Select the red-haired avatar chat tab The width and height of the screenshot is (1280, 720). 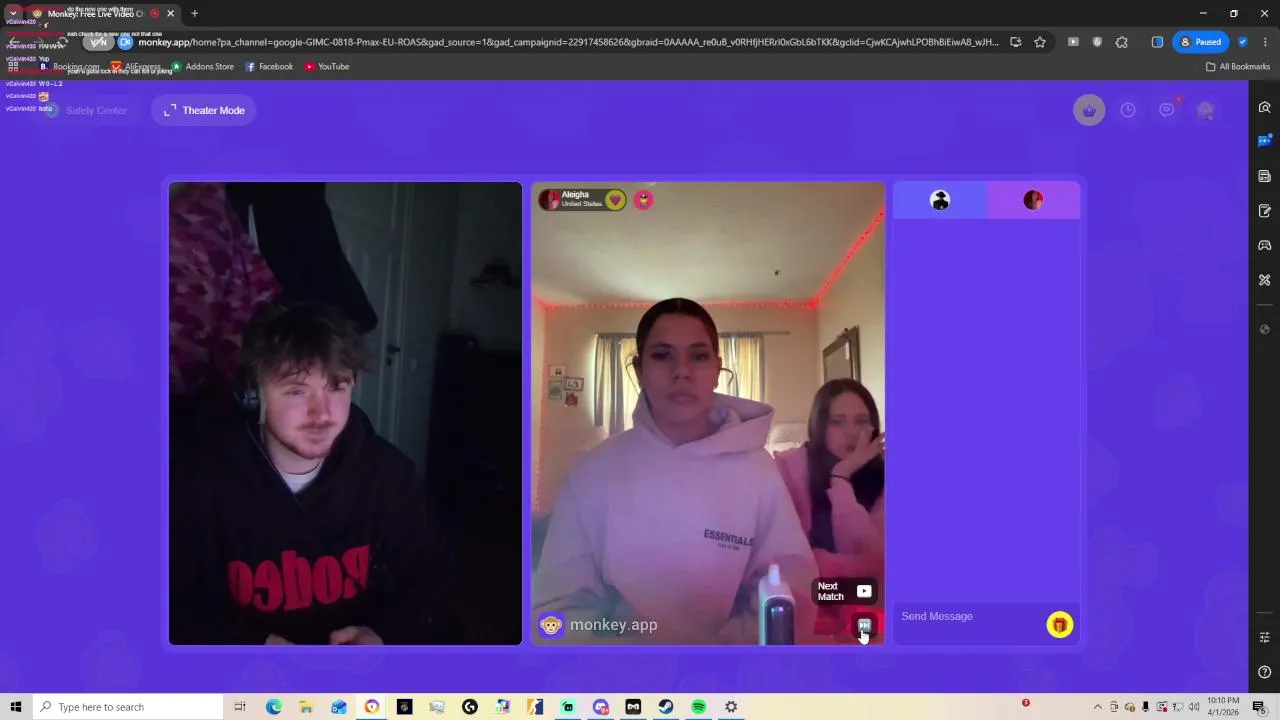pyautogui.click(x=1033, y=201)
